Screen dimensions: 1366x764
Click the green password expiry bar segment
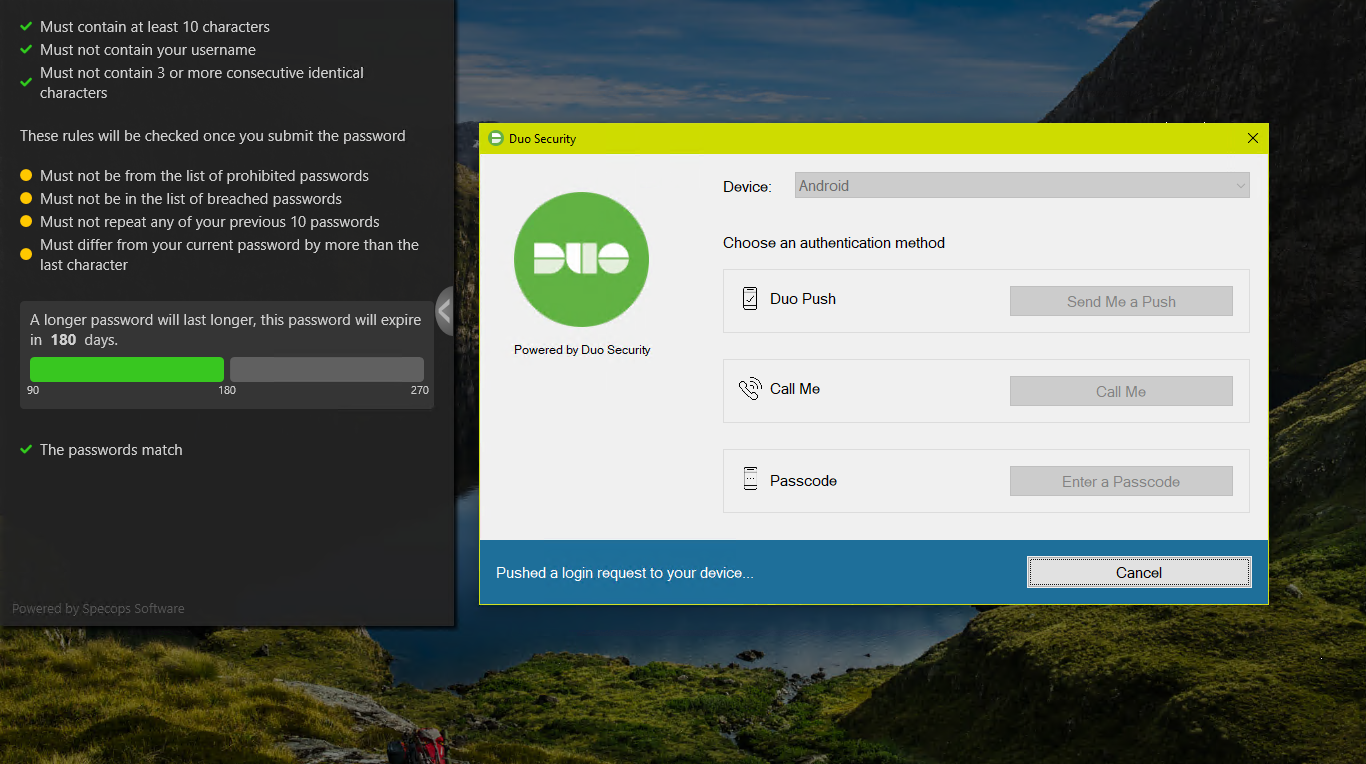[127, 369]
